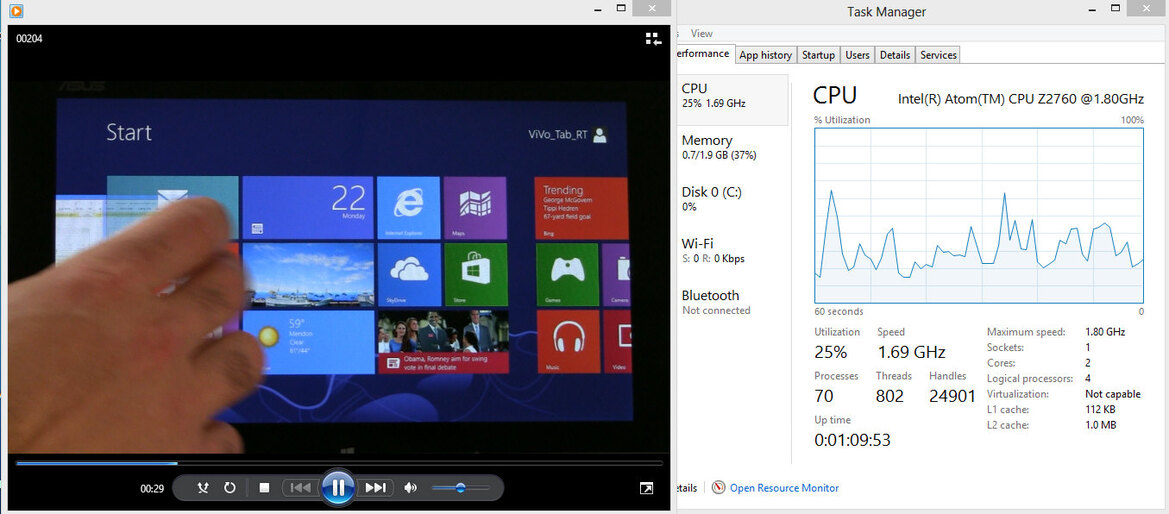Open the Startup tab
The width and height of the screenshot is (1169, 514).
(818, 55)
